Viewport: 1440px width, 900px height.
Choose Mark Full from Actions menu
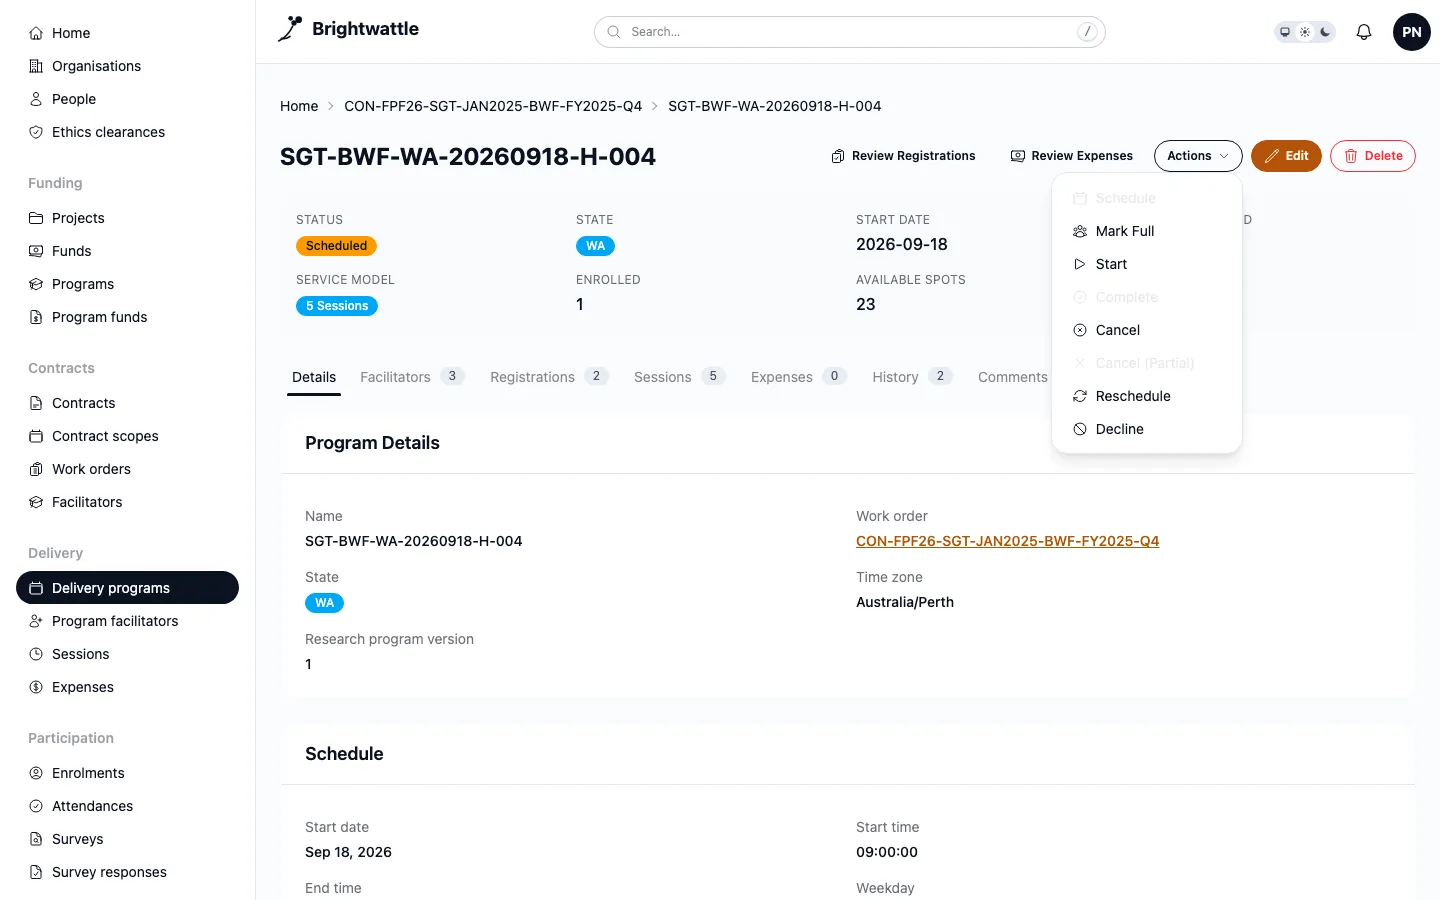click(x=1147, y=231)
